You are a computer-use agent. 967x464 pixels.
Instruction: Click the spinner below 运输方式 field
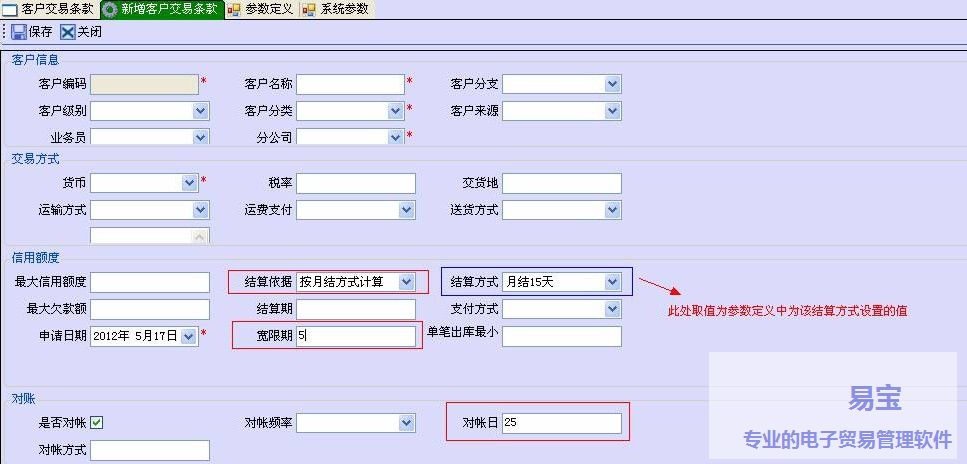click(200, 237)
